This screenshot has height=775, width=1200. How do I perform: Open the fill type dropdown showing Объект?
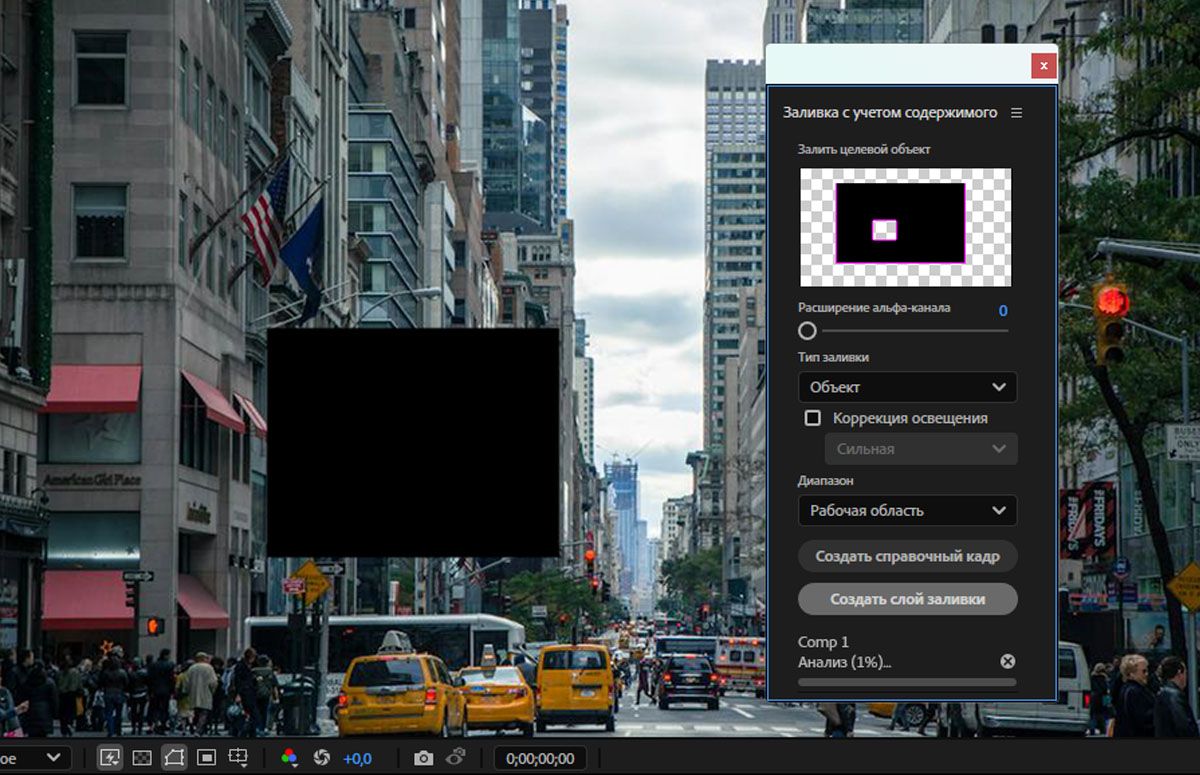tap(908, 387)
